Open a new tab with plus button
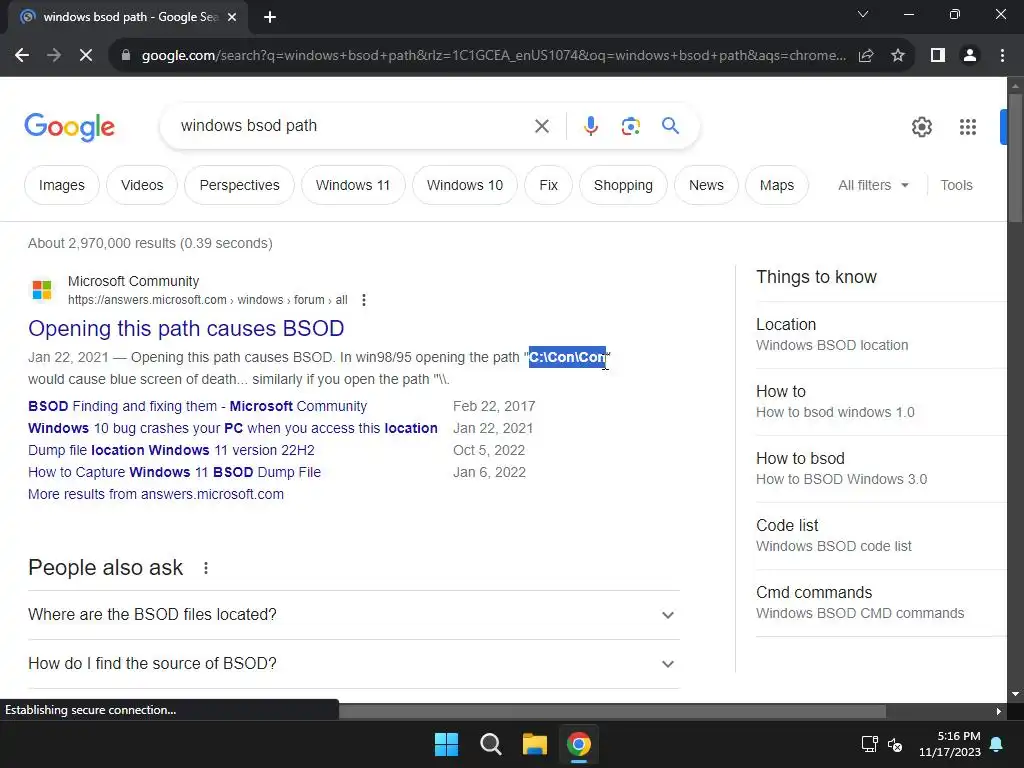Screen dimensions: 1024x768 click(270, 17)
